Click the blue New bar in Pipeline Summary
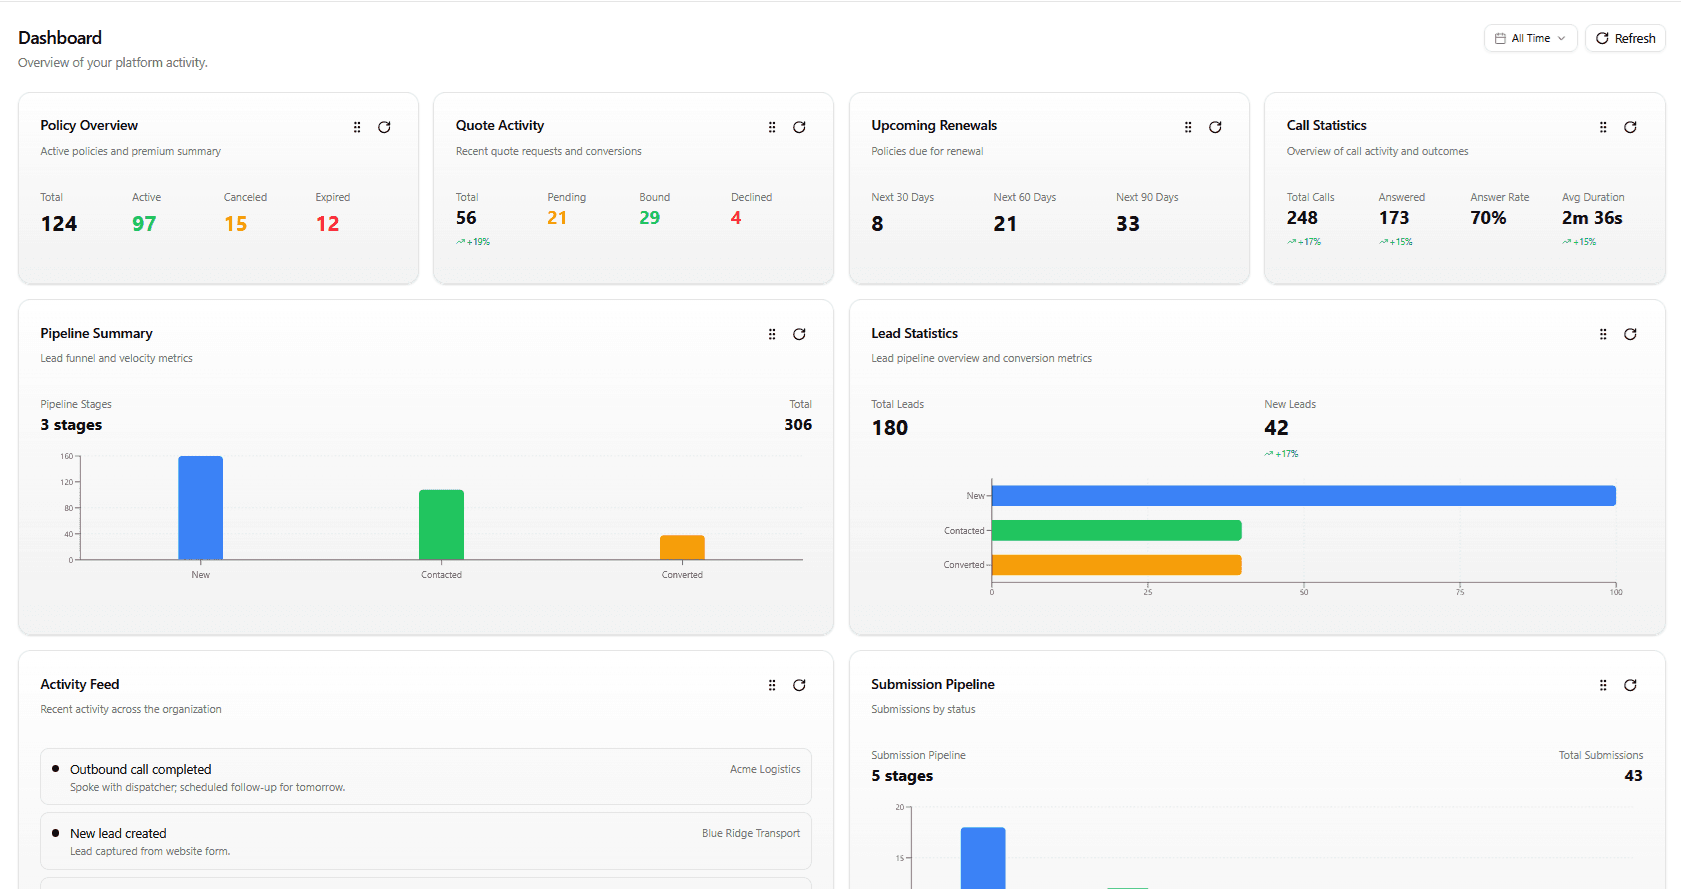Viewport: 1681px width, 889px height. [x=200, y=508]
